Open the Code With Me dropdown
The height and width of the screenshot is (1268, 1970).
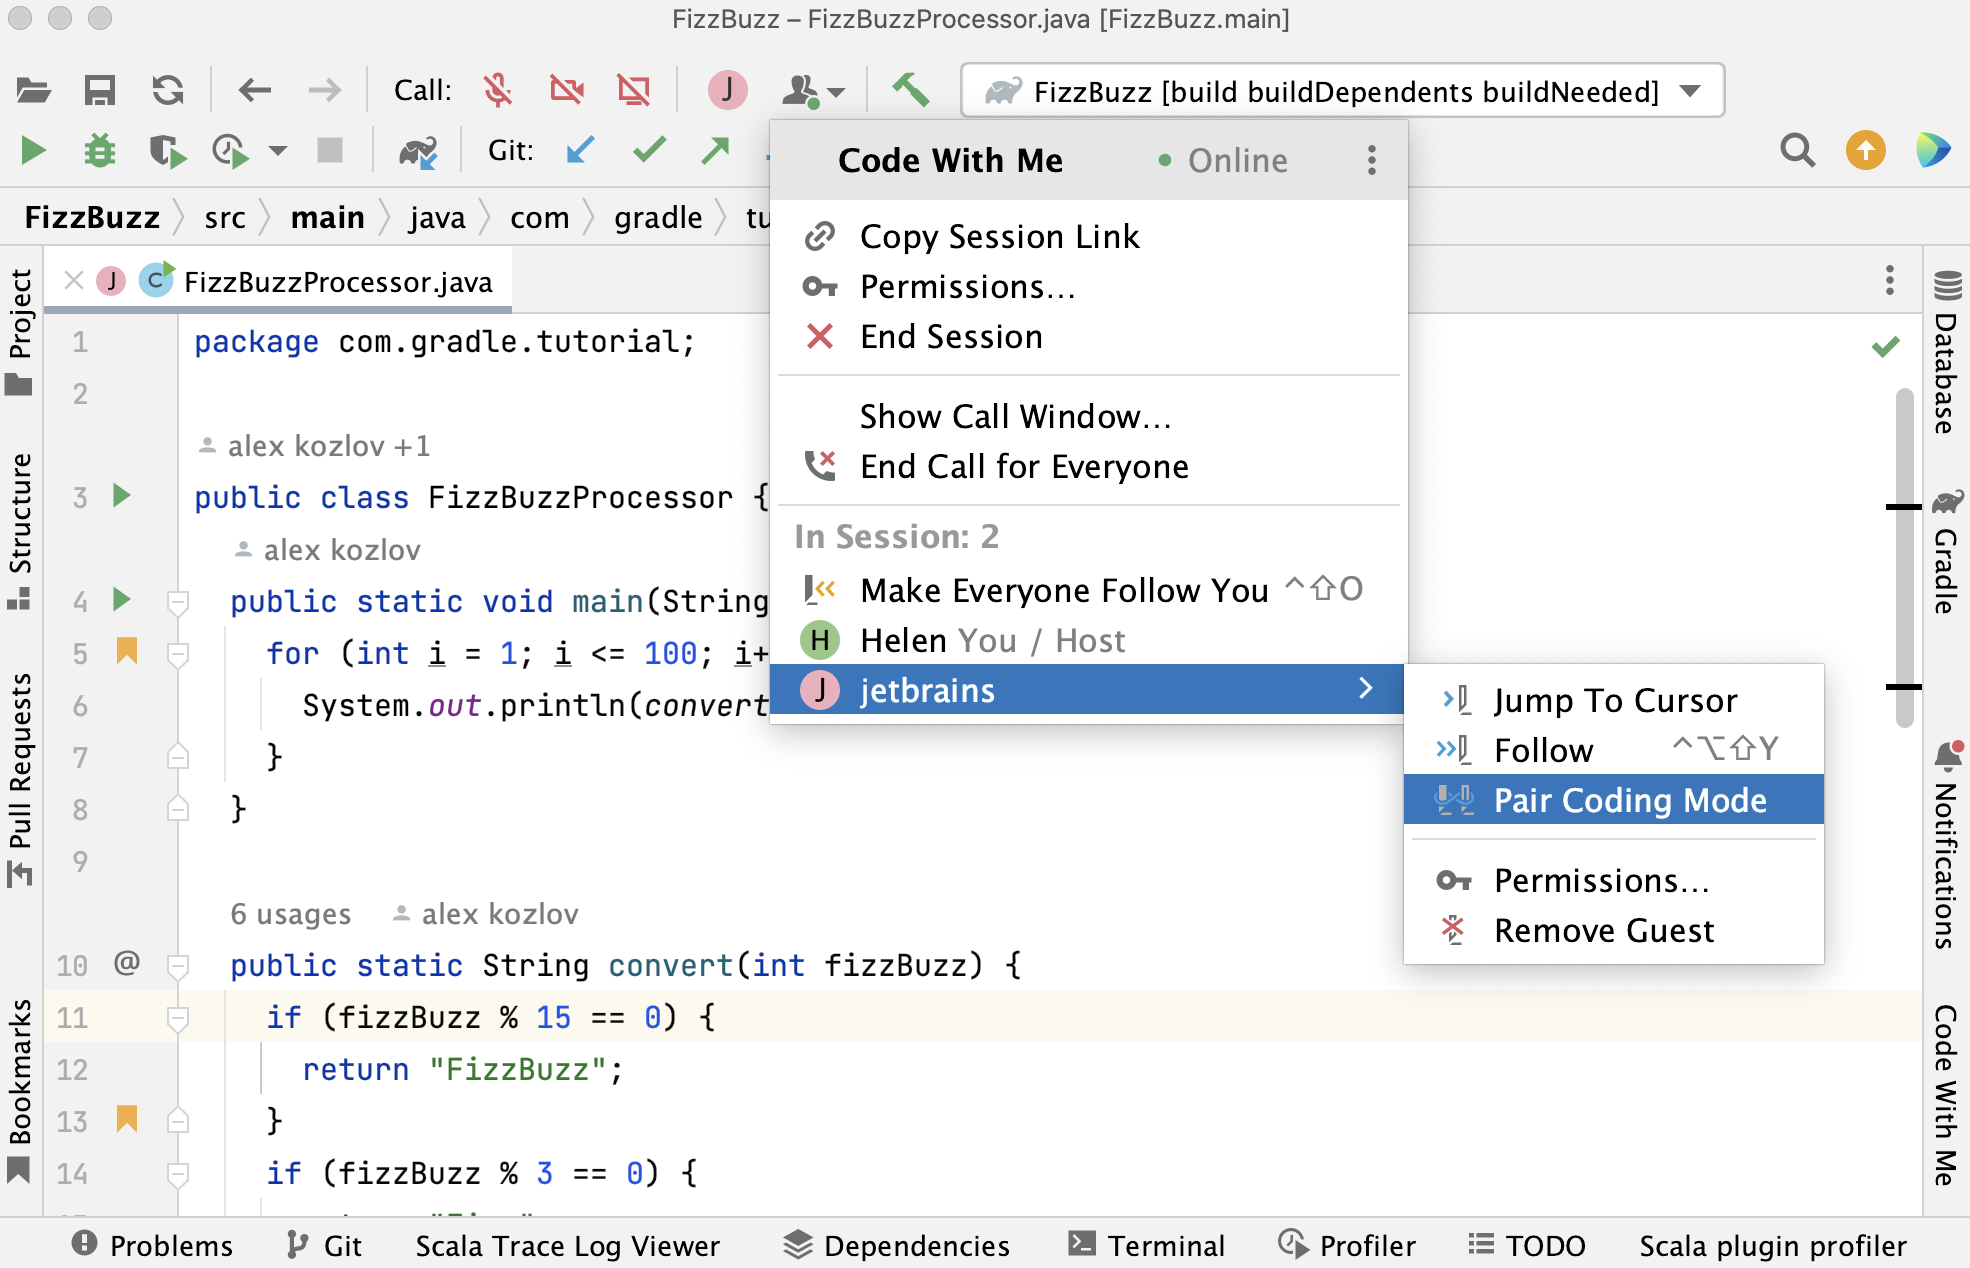coord(813,91)
